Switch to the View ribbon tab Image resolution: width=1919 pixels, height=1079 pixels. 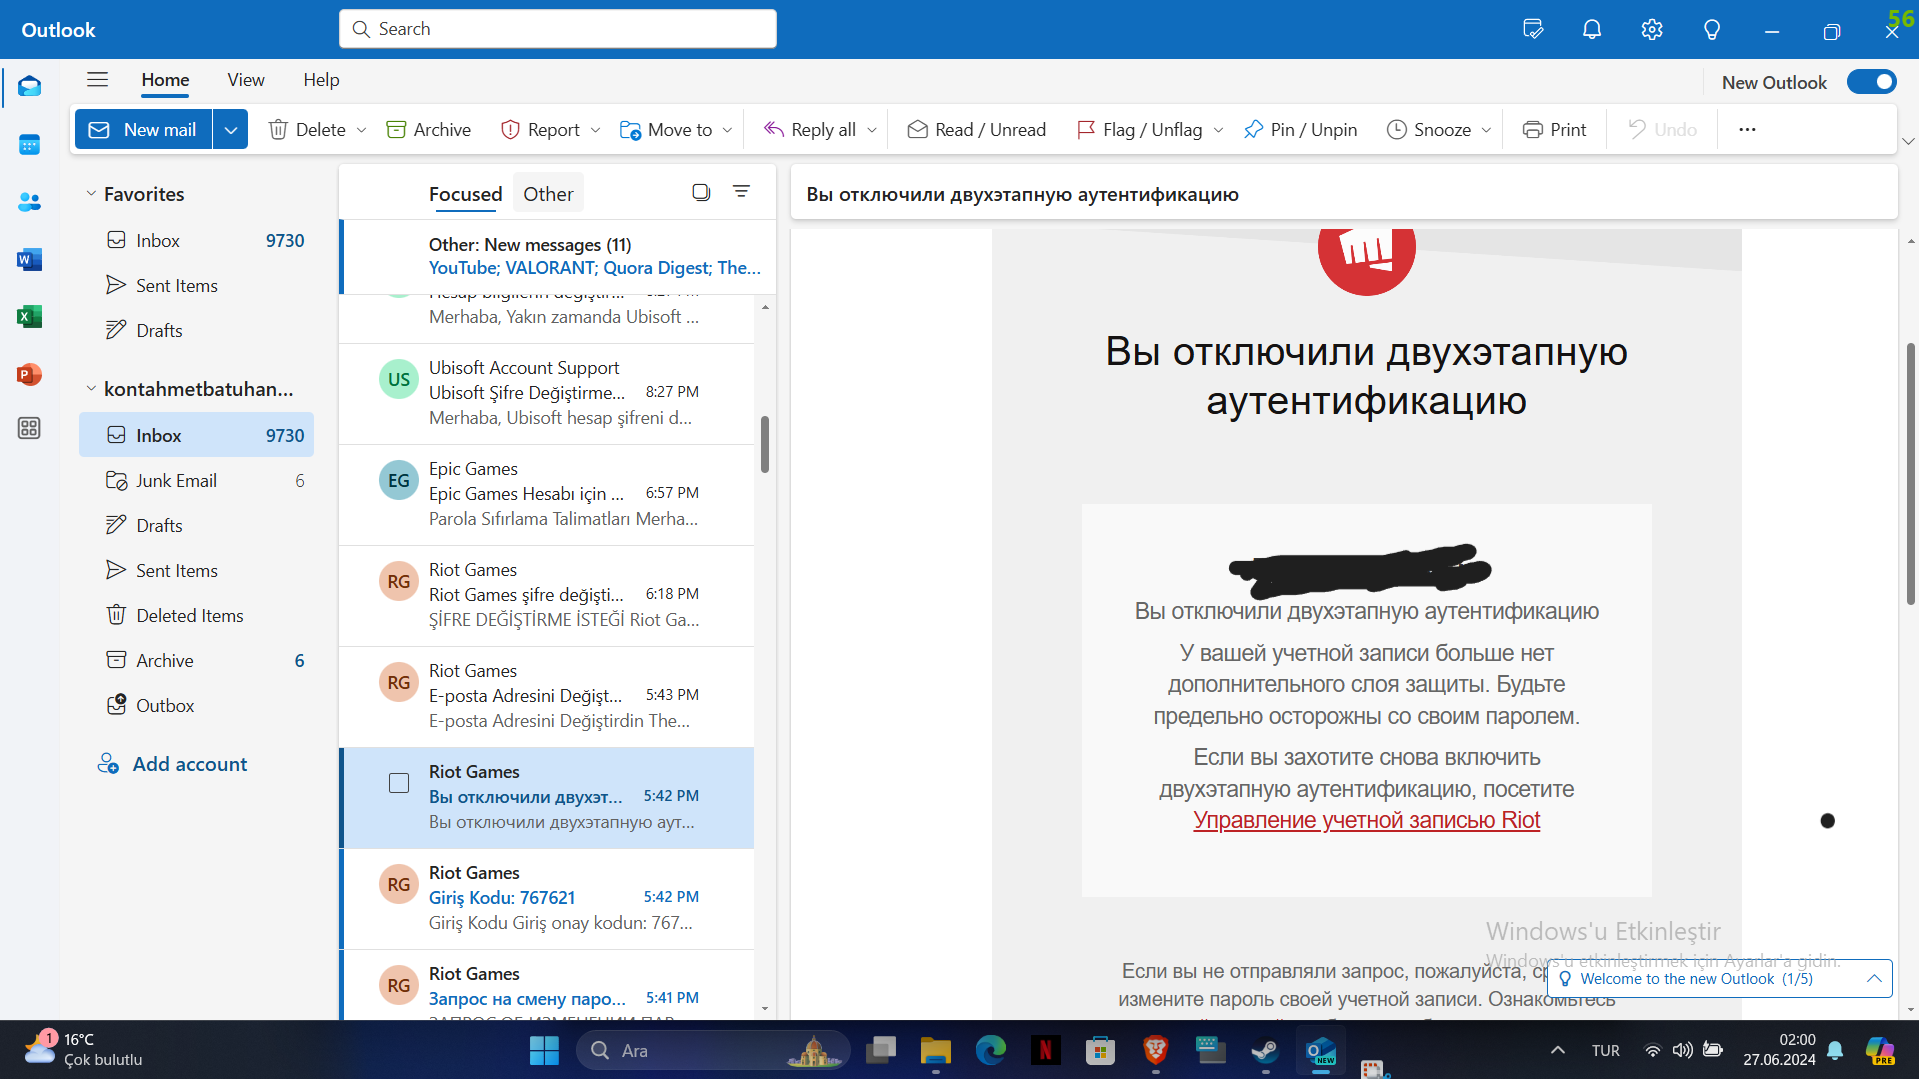pos(245,80)
